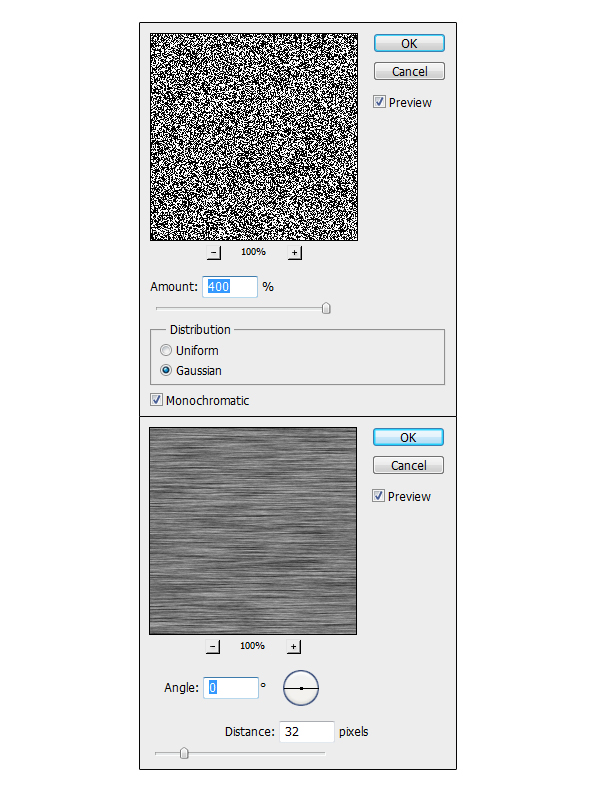Image resolution: width=600 pixels, height=798 pixels.
Task: Toggle the Monochromatic checkbox
Action: (x=156, y=400)
